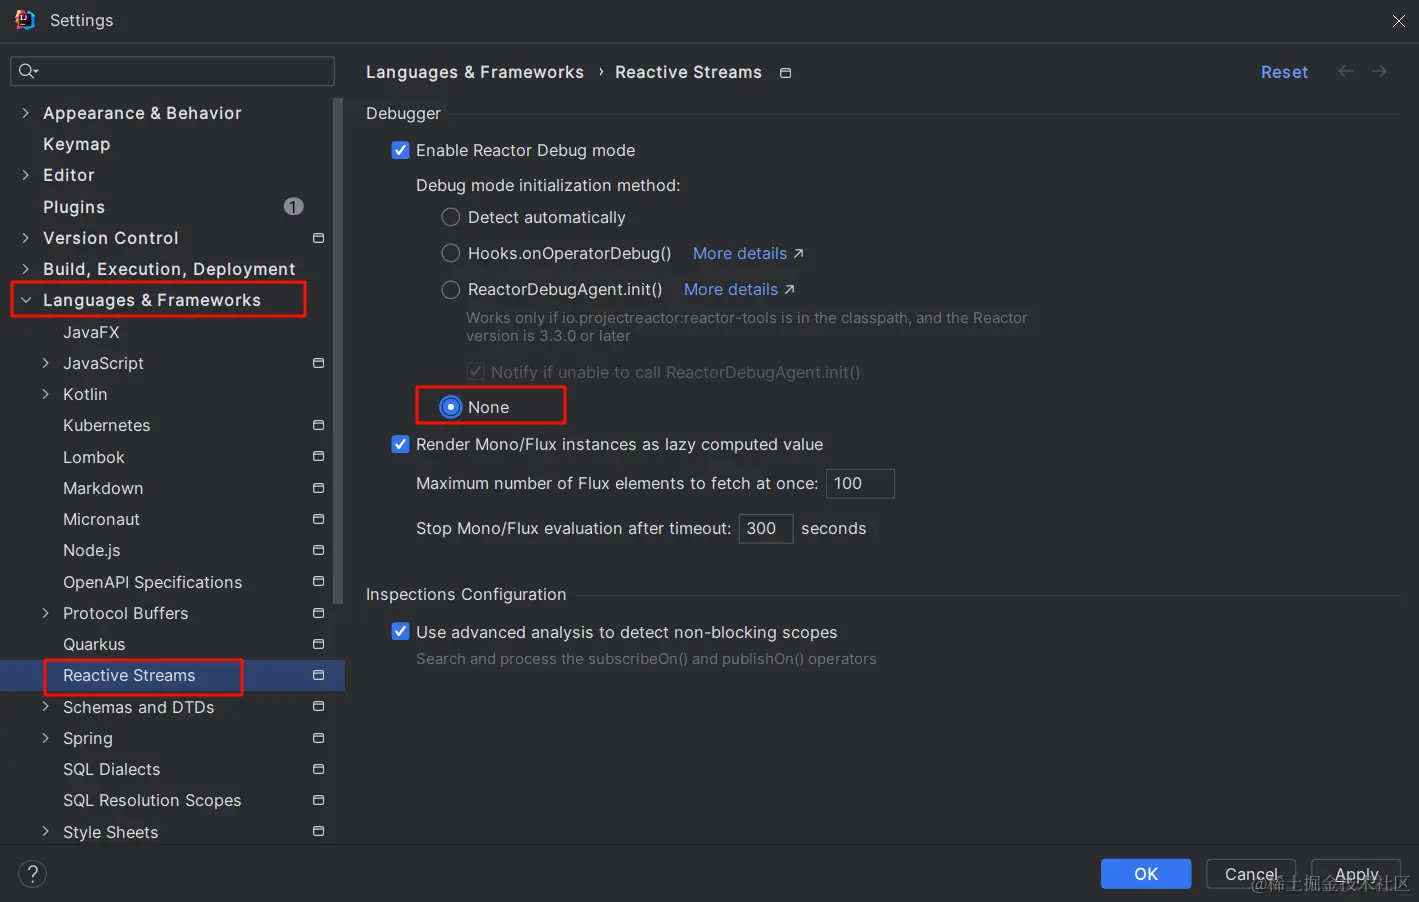This screenshot has width=1419, height=902.
Task: Open help with the question mark icon
Action: (32, 874)
